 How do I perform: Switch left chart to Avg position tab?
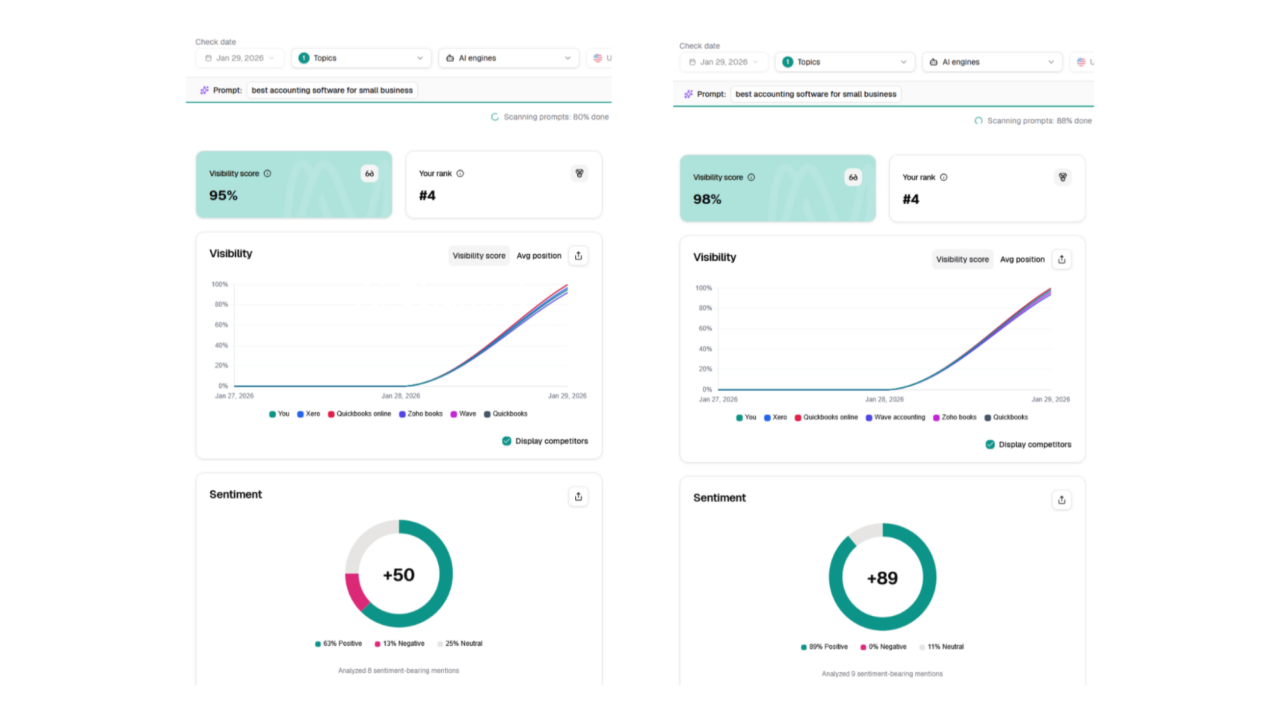[x=539, y=255]
